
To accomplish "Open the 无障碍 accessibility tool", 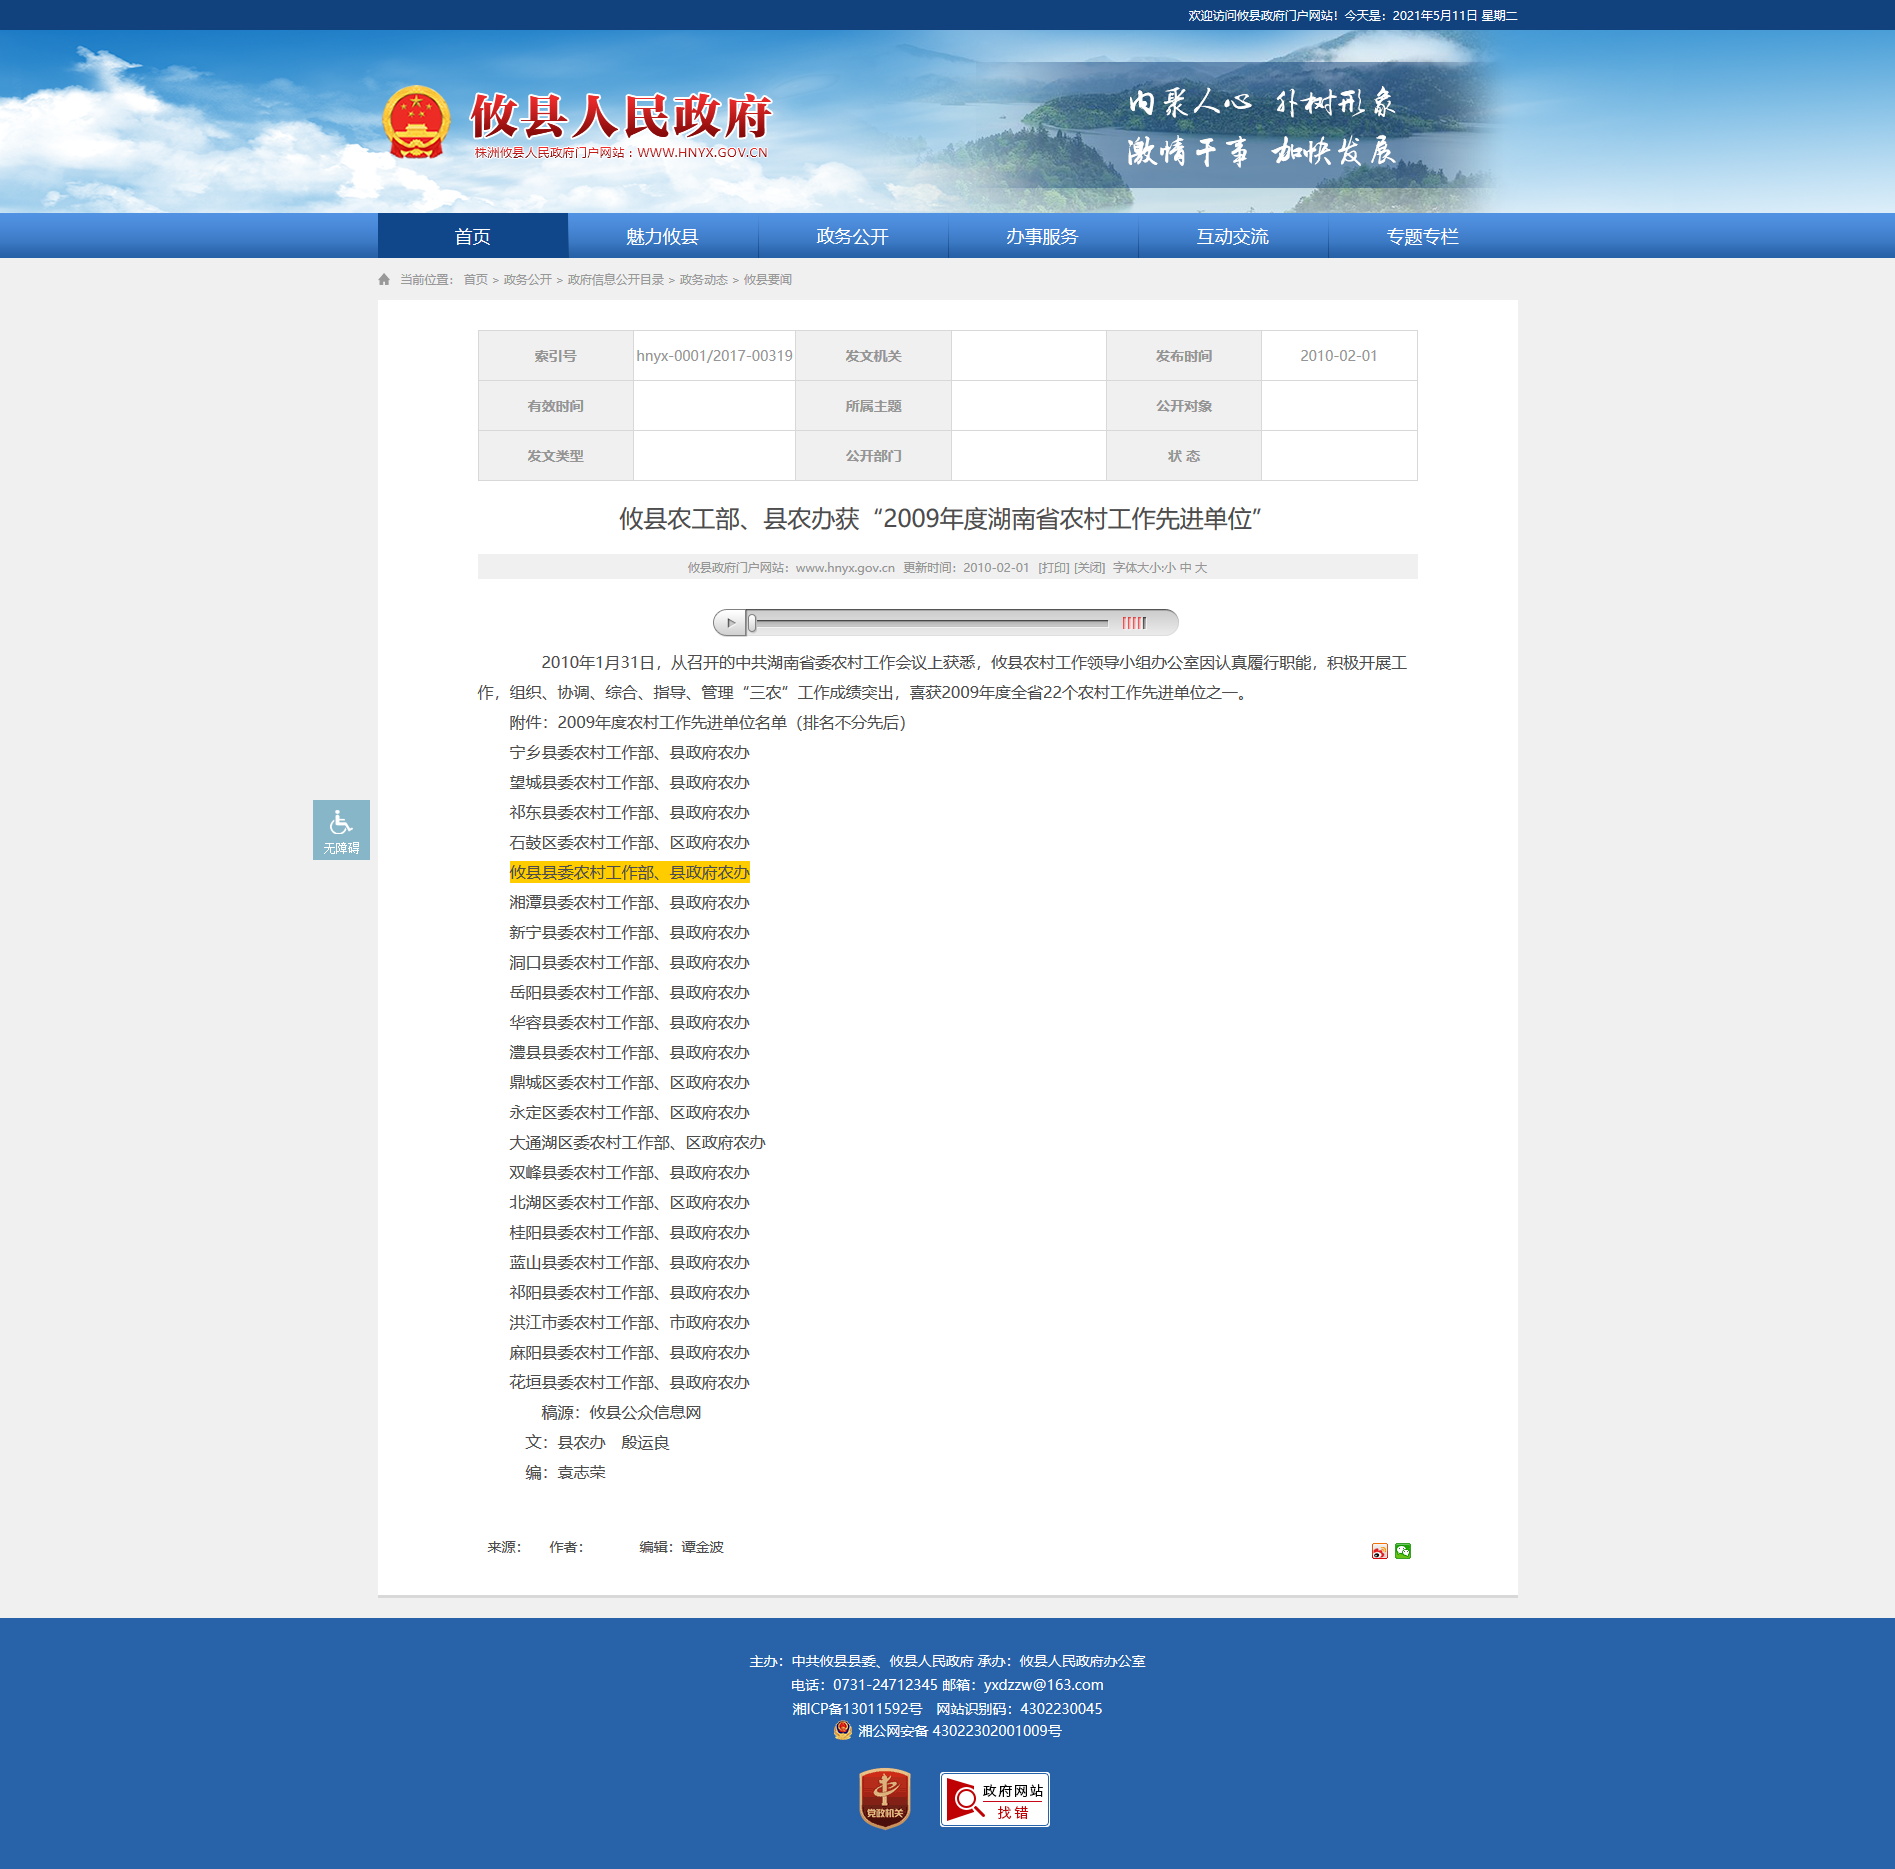I will tap(341, 830).
